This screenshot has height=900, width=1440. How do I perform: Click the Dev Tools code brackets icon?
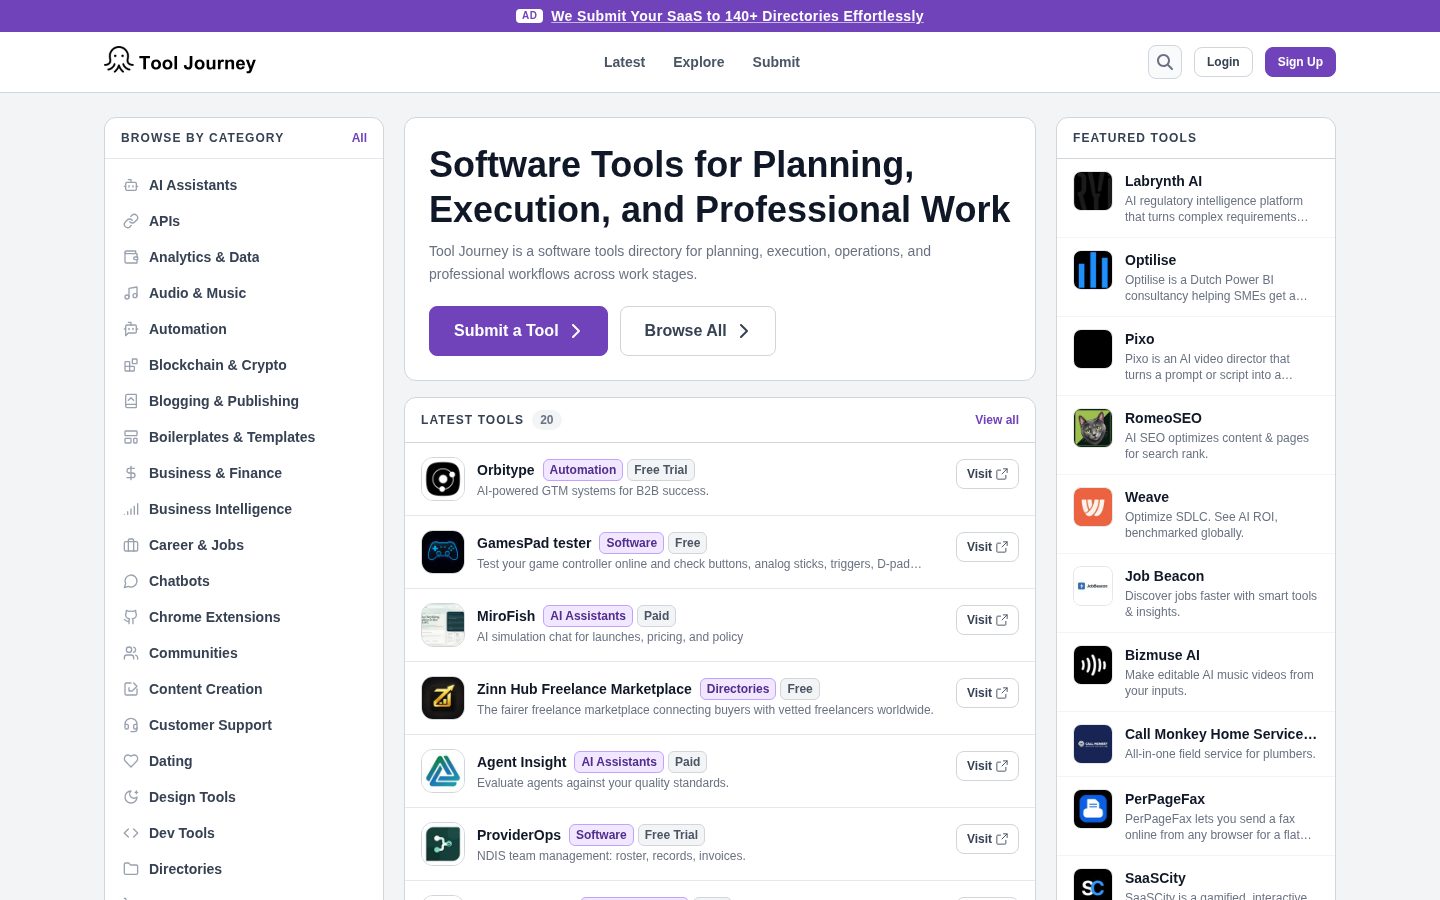point(131,833)
